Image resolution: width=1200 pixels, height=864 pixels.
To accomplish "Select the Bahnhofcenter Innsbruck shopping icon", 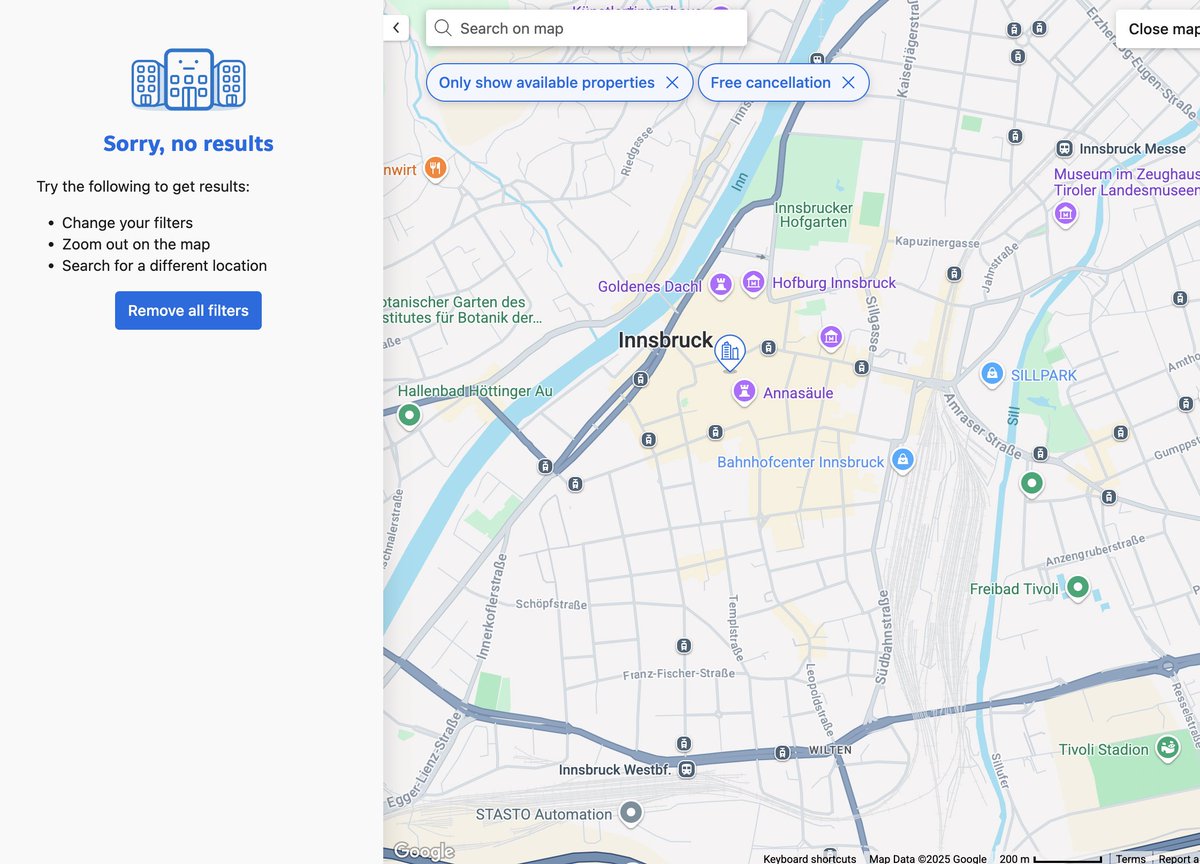I will [x=902, y=460].
